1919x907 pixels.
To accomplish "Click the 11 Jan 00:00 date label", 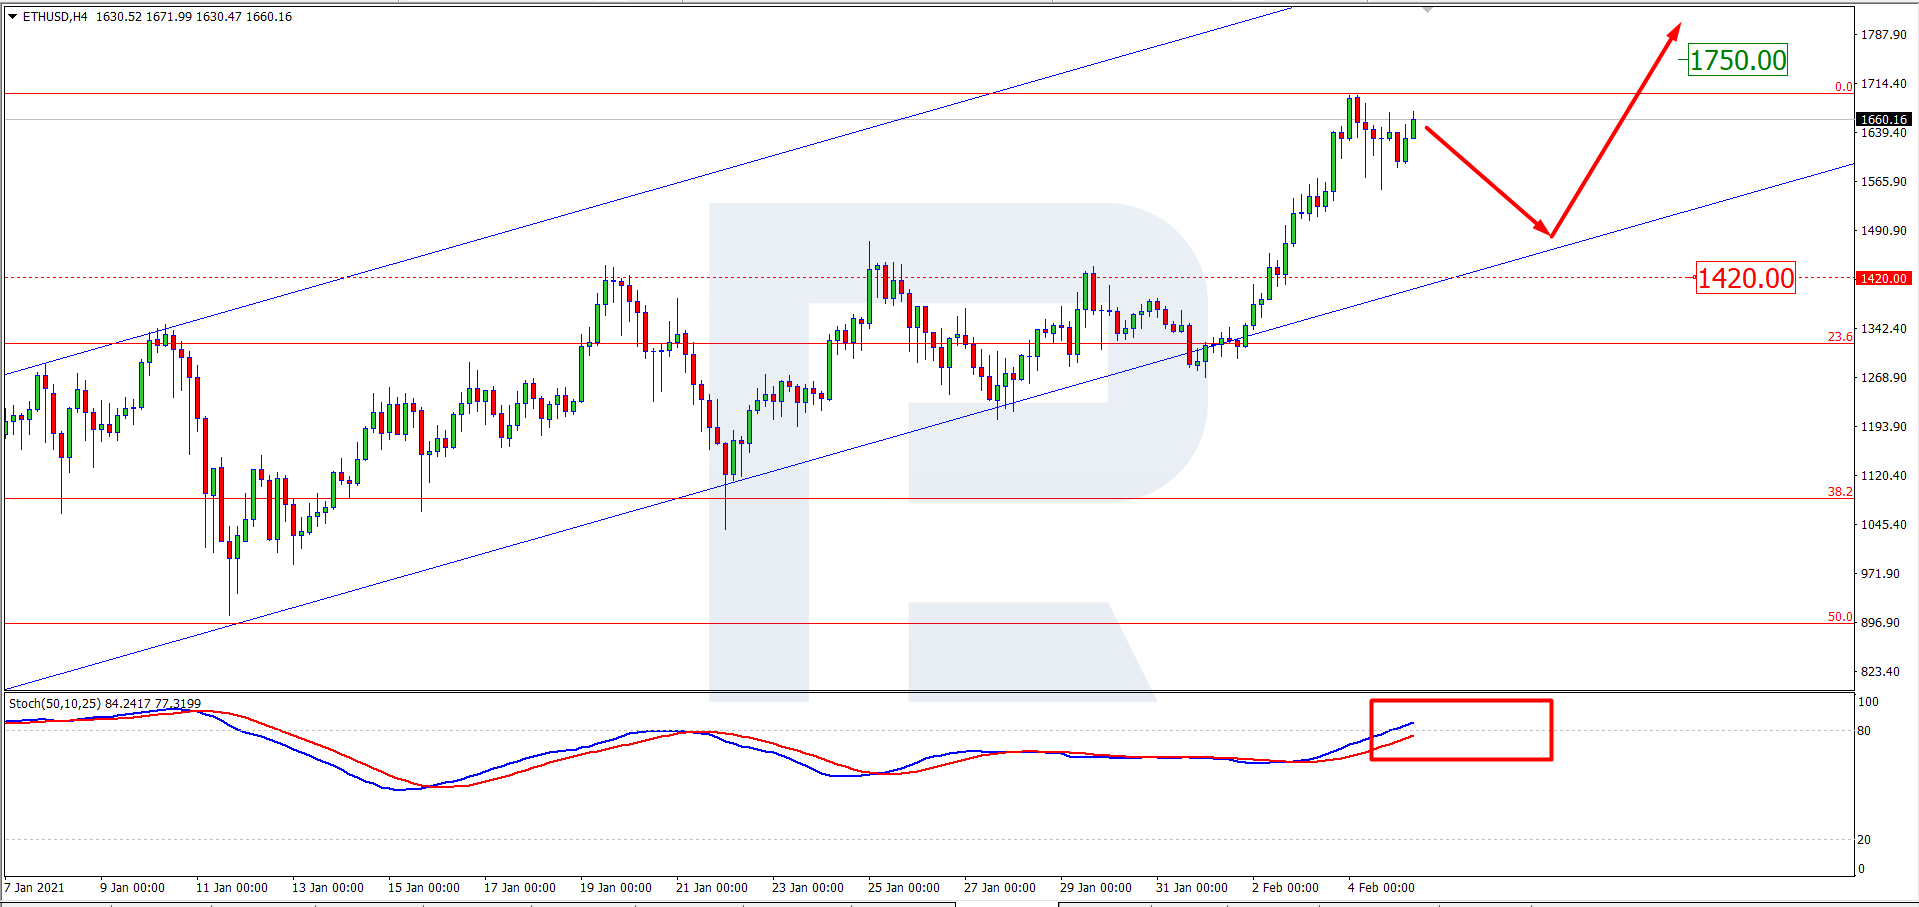I will click(x=232, y=888).
